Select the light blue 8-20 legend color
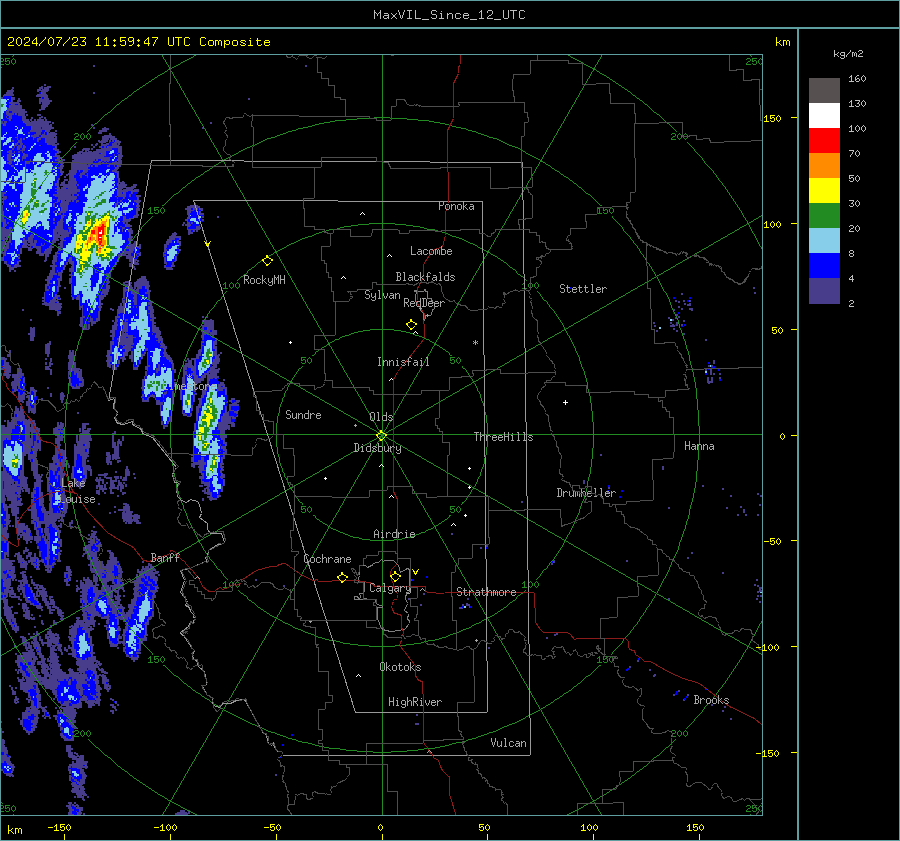The height and width of the screenshot is (841, 900). coord(824,241)
